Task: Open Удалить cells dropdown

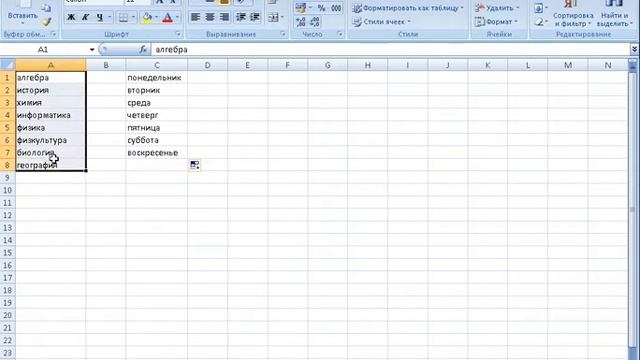Action: pos(497,8)
